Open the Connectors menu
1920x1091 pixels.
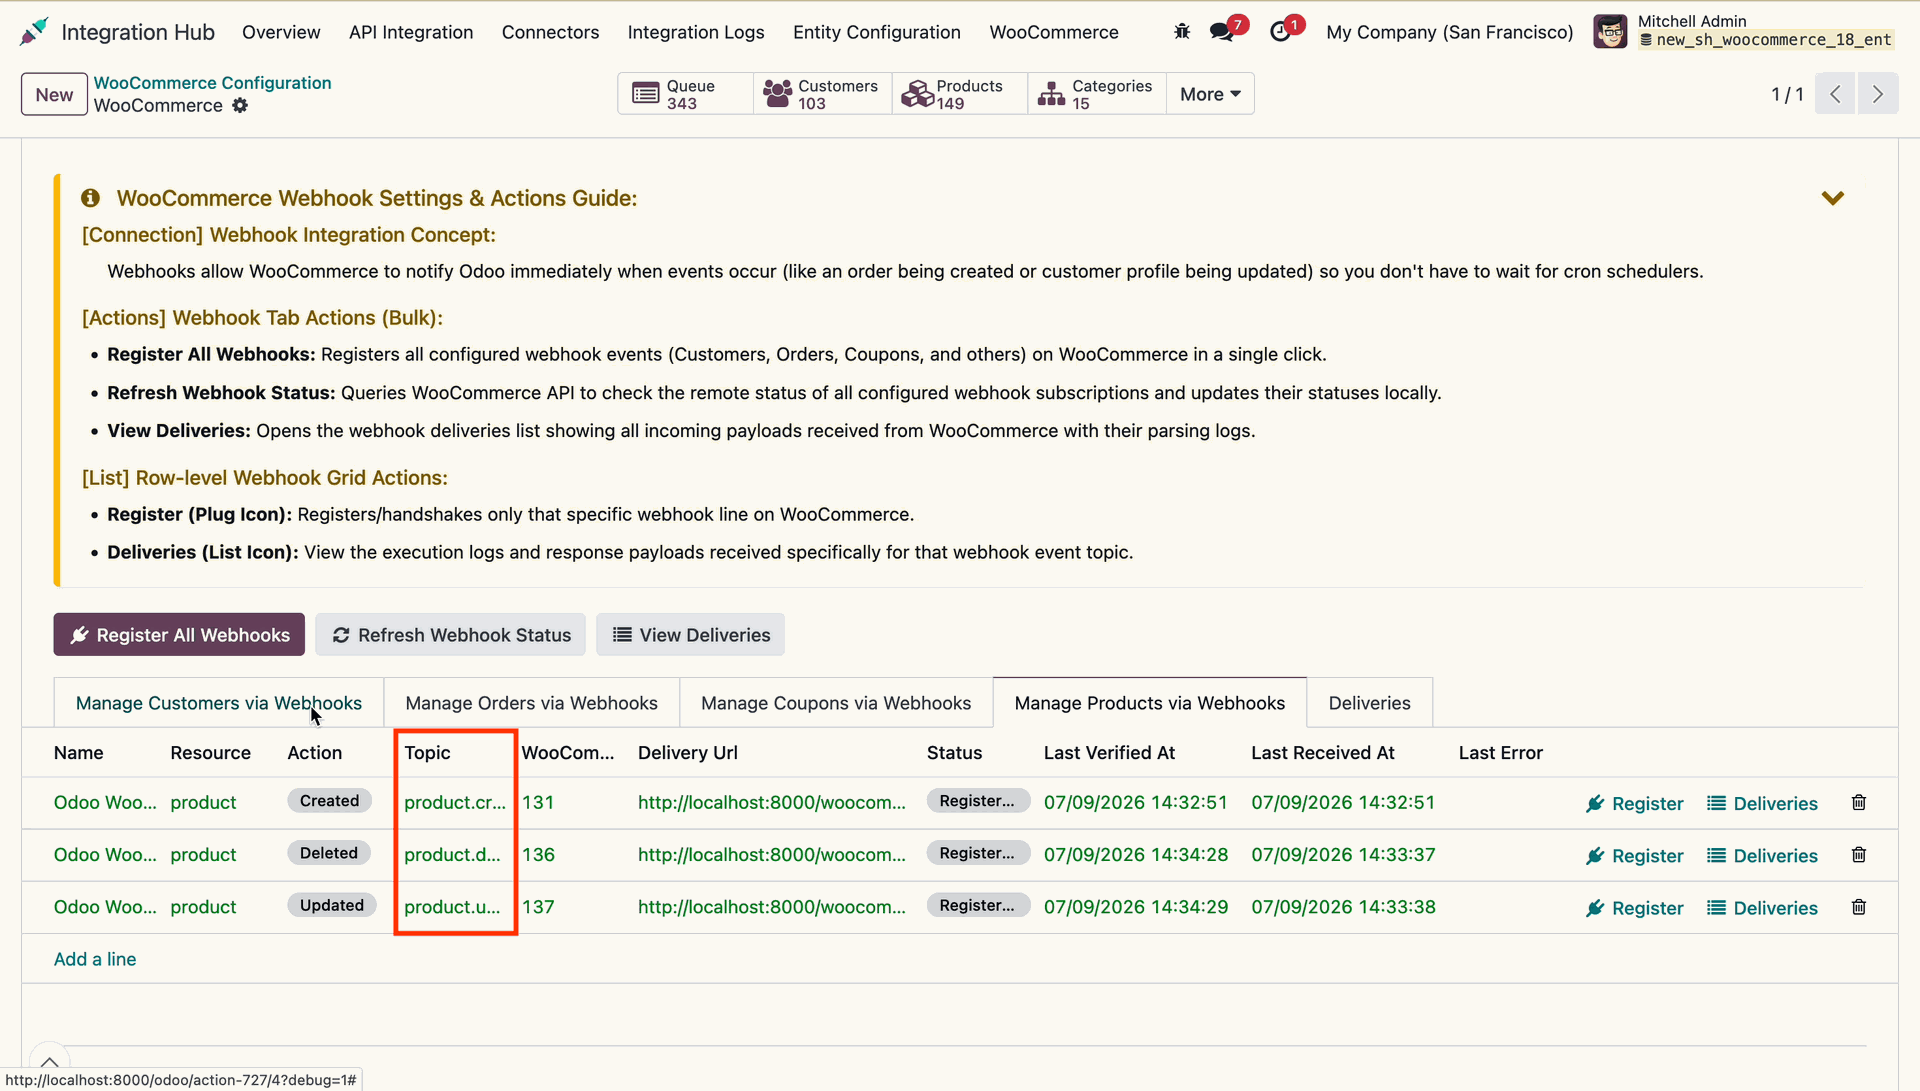[550, 32]
